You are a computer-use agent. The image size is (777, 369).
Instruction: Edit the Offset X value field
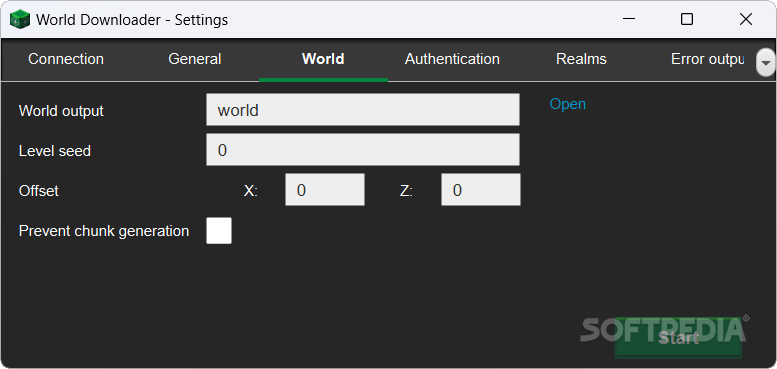[x=325, y=190]
